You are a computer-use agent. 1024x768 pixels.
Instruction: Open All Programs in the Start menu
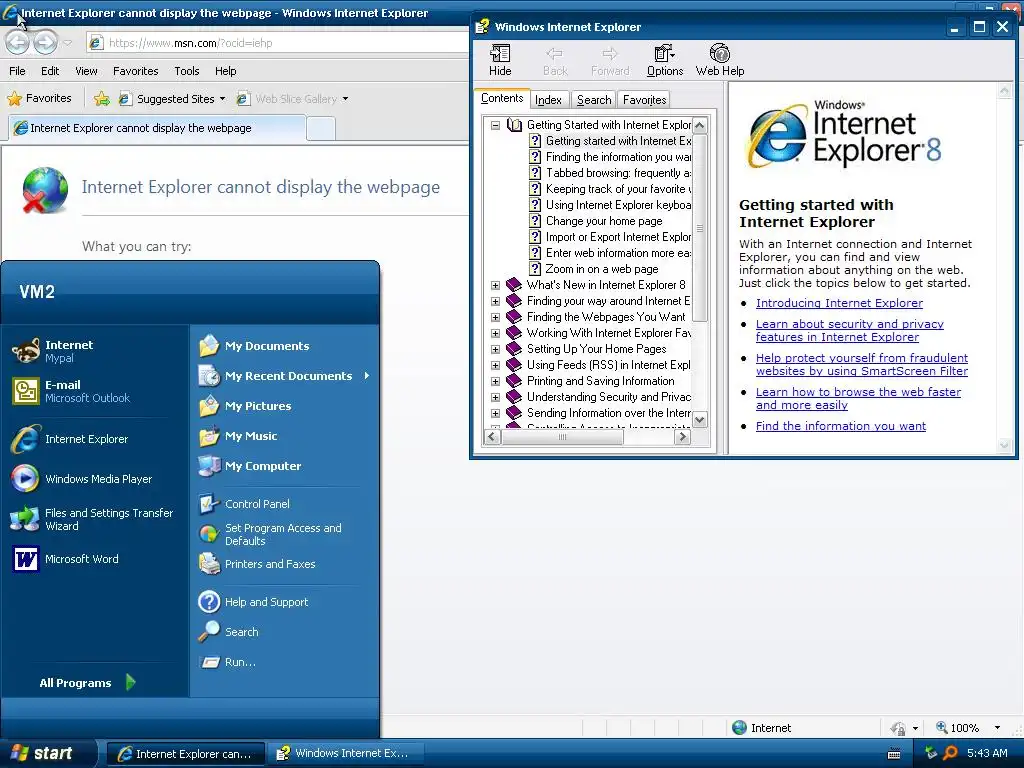click(x=88, y=682)
